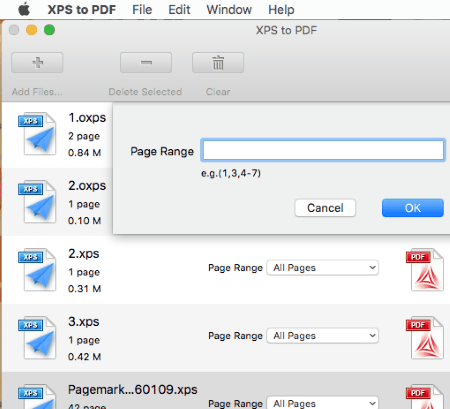The height and width of the screenshot is (409, 450).
Task: Open Page Range dropdown for Pagemark file
Action: [322, 403]
